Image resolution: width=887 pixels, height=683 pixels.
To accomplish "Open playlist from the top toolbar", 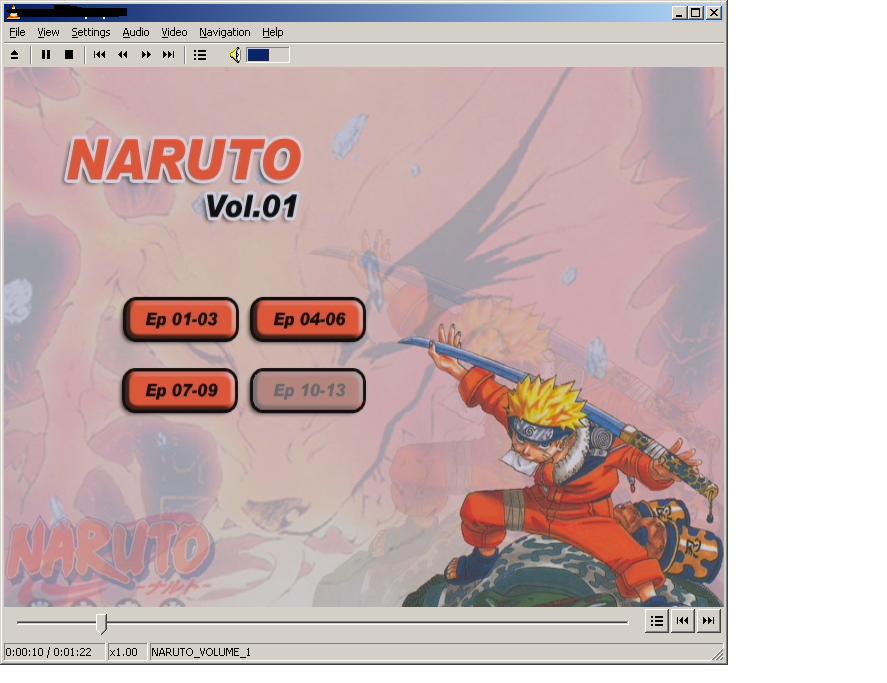I will point(200,55).
